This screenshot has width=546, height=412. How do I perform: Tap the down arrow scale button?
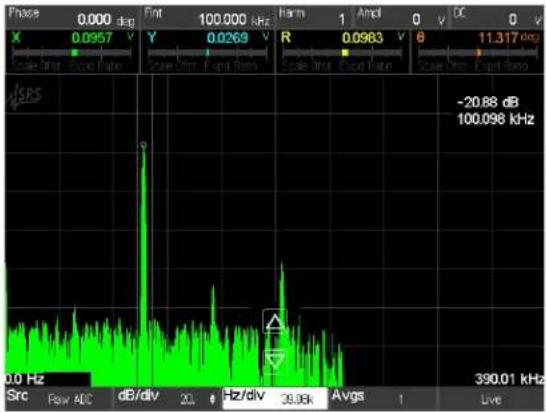[275, 361]
